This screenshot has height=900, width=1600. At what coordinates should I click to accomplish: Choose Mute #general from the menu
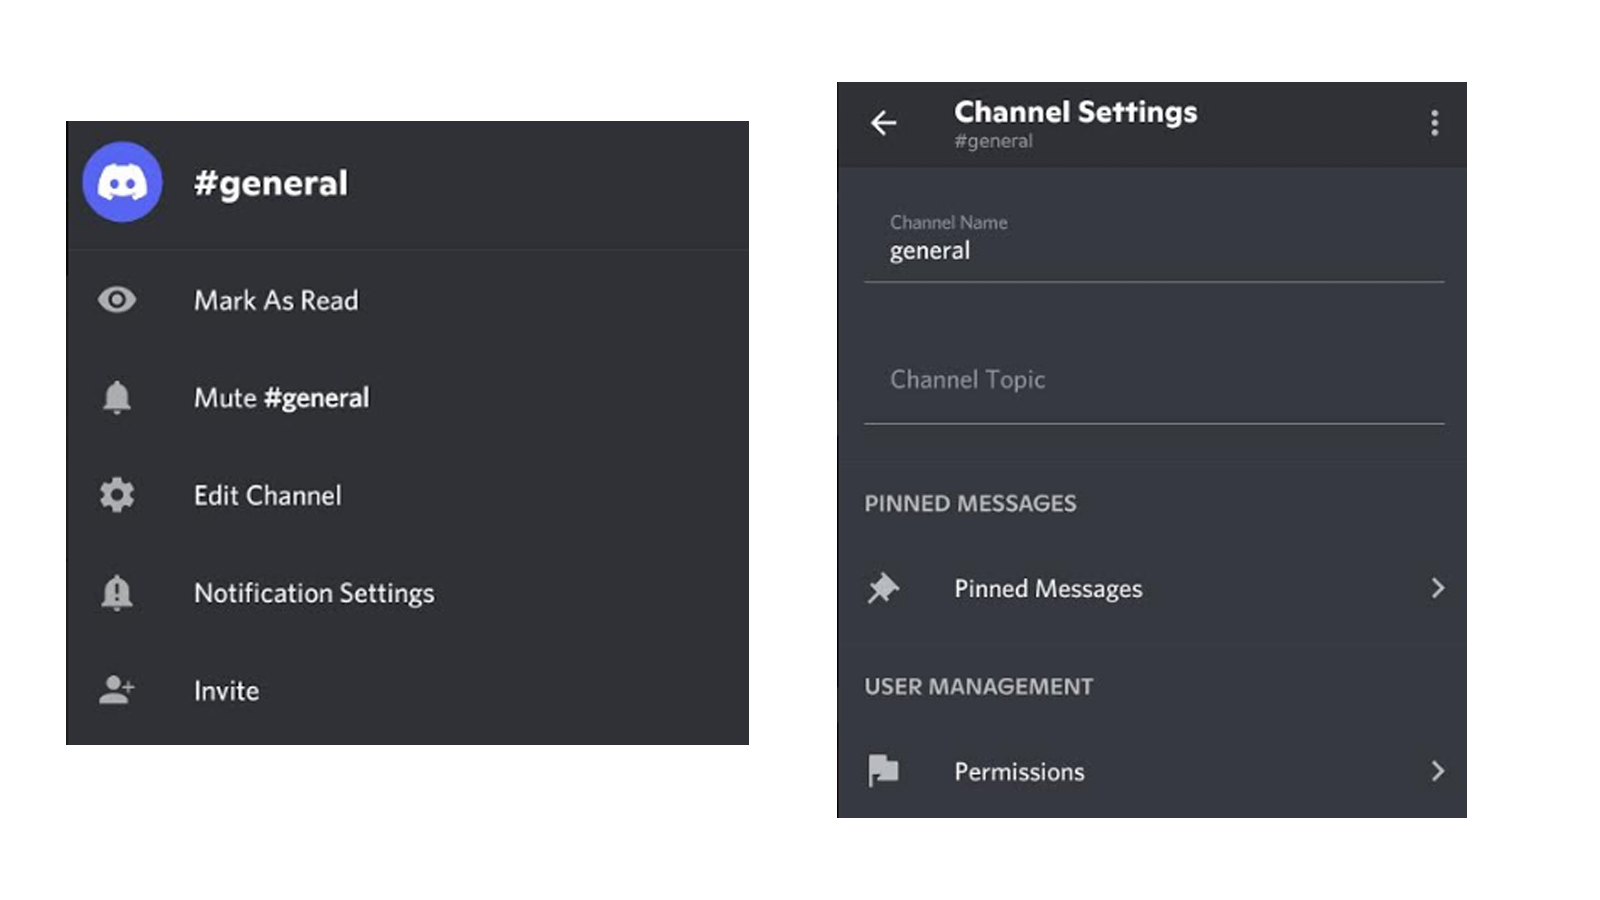coord(408,397)
